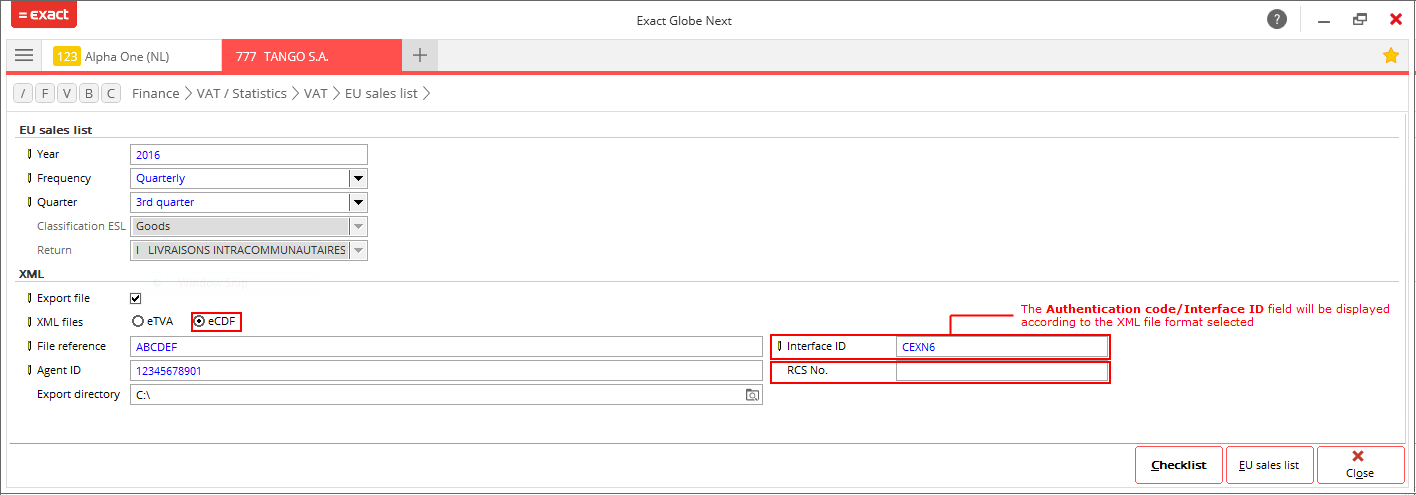Click the Agent ID field

pyautogui.click(x=446, y=370)
